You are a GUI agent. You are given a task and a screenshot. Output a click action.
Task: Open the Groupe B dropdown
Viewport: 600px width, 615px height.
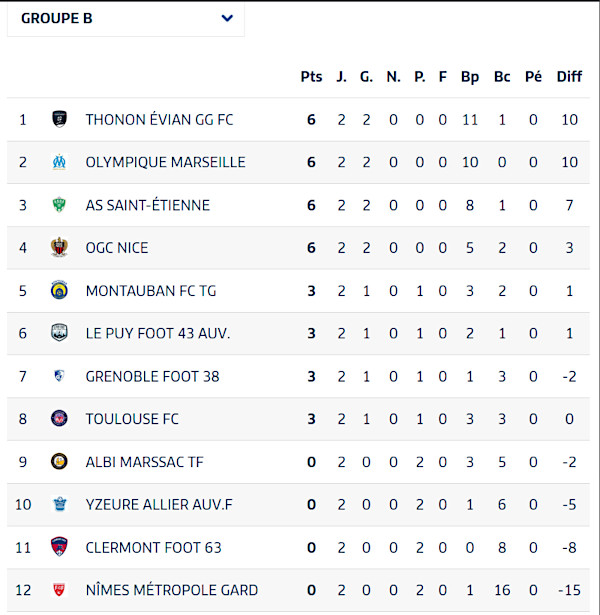tap(125, 18)
